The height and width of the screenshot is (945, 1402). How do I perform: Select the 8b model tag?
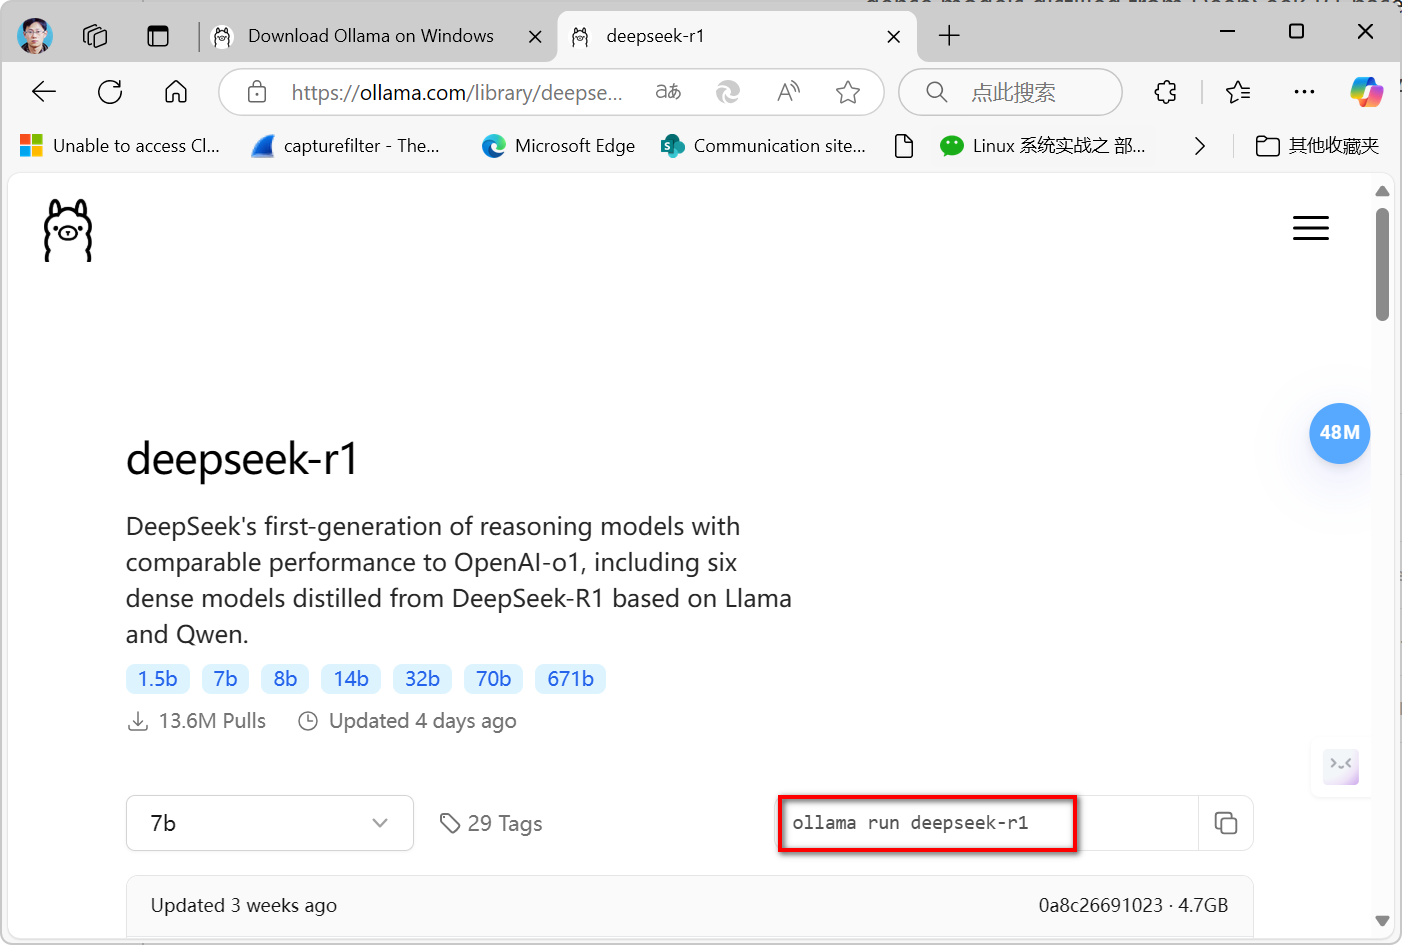click(x=285, y=679)
